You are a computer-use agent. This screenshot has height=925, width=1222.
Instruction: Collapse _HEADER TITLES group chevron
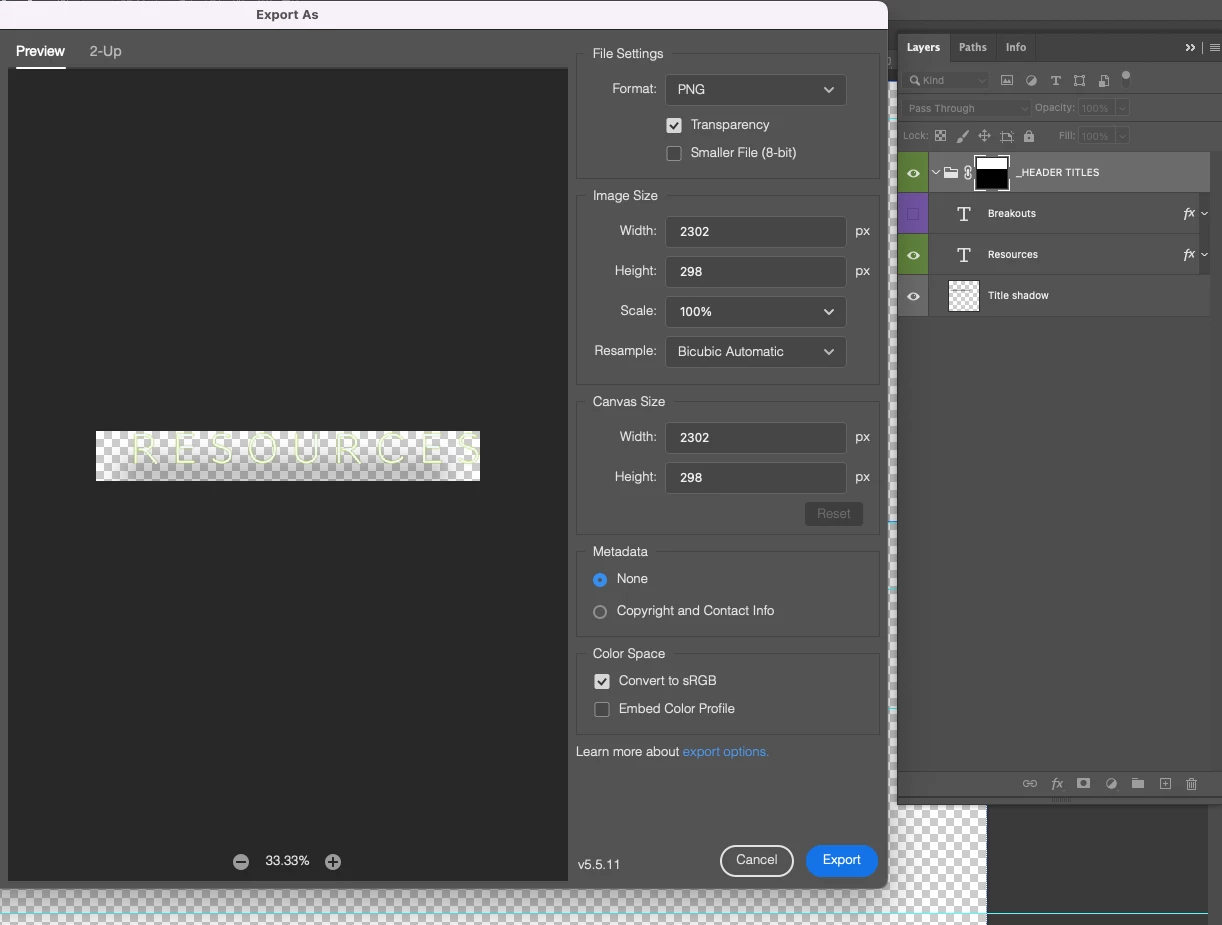tap(936, 173)
